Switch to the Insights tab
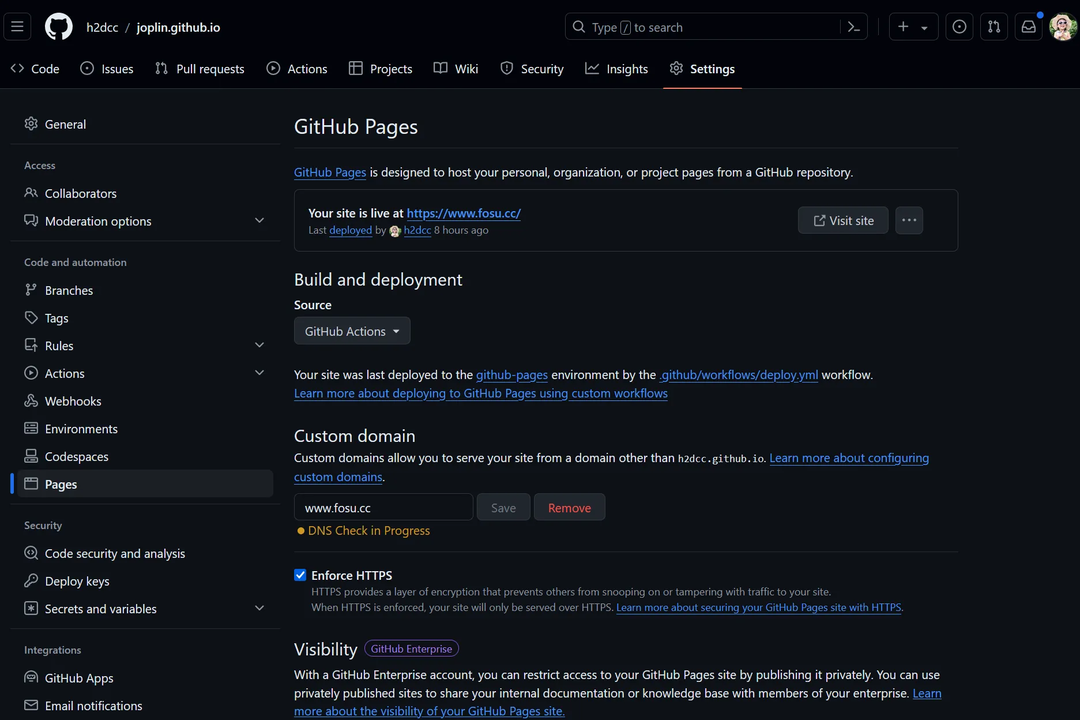 (617, 69)
